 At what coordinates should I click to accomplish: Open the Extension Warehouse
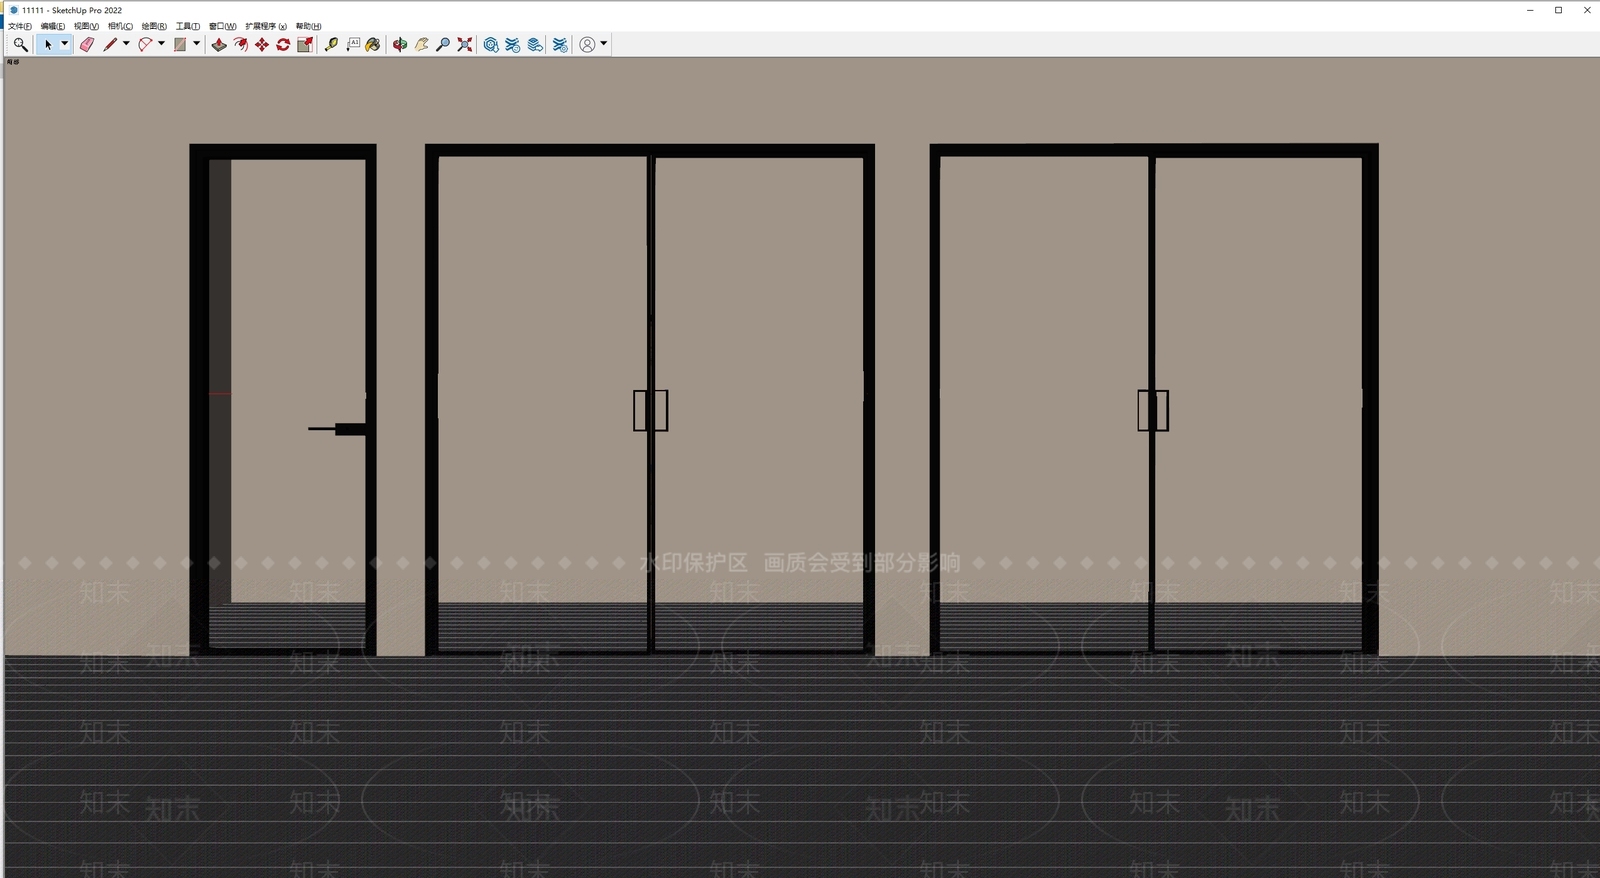pos(513,44)
